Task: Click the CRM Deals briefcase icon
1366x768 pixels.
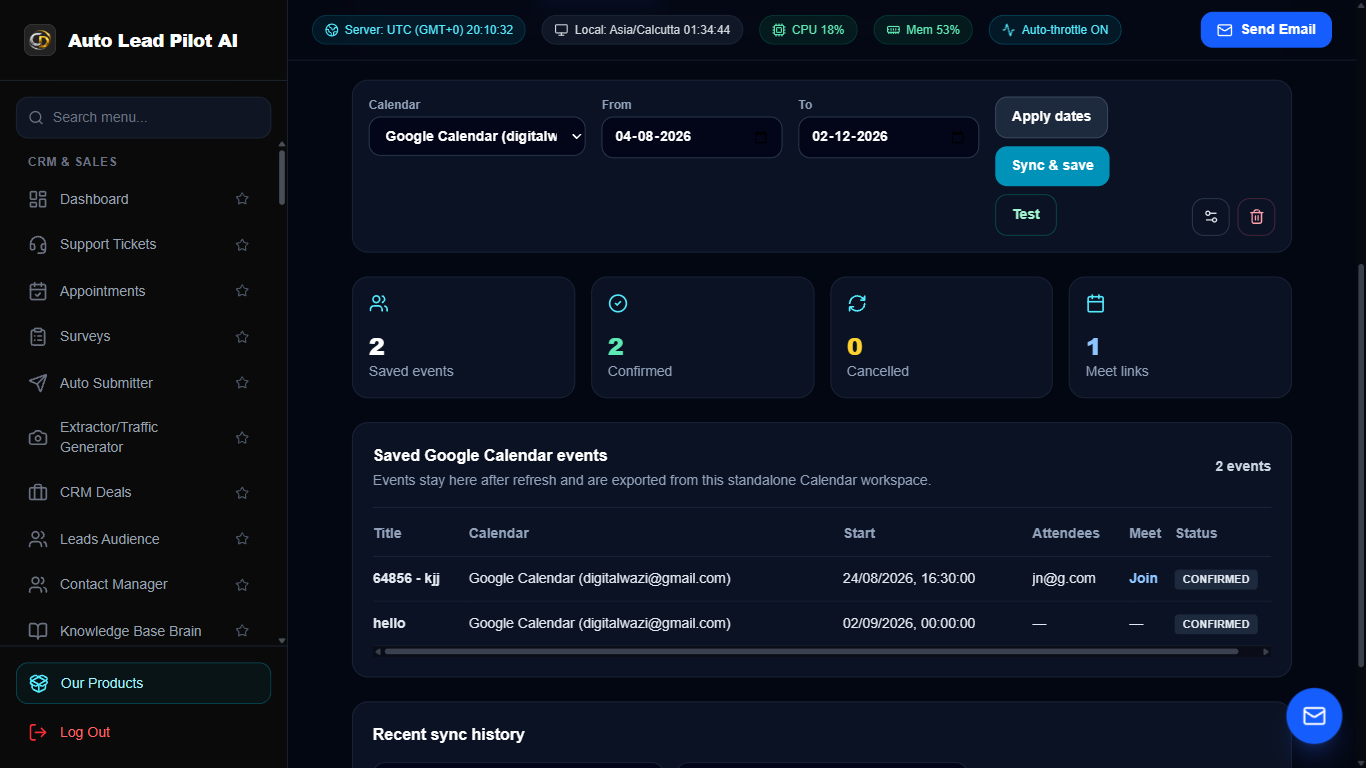Action: pyautogui.click(x=38, y=493)
